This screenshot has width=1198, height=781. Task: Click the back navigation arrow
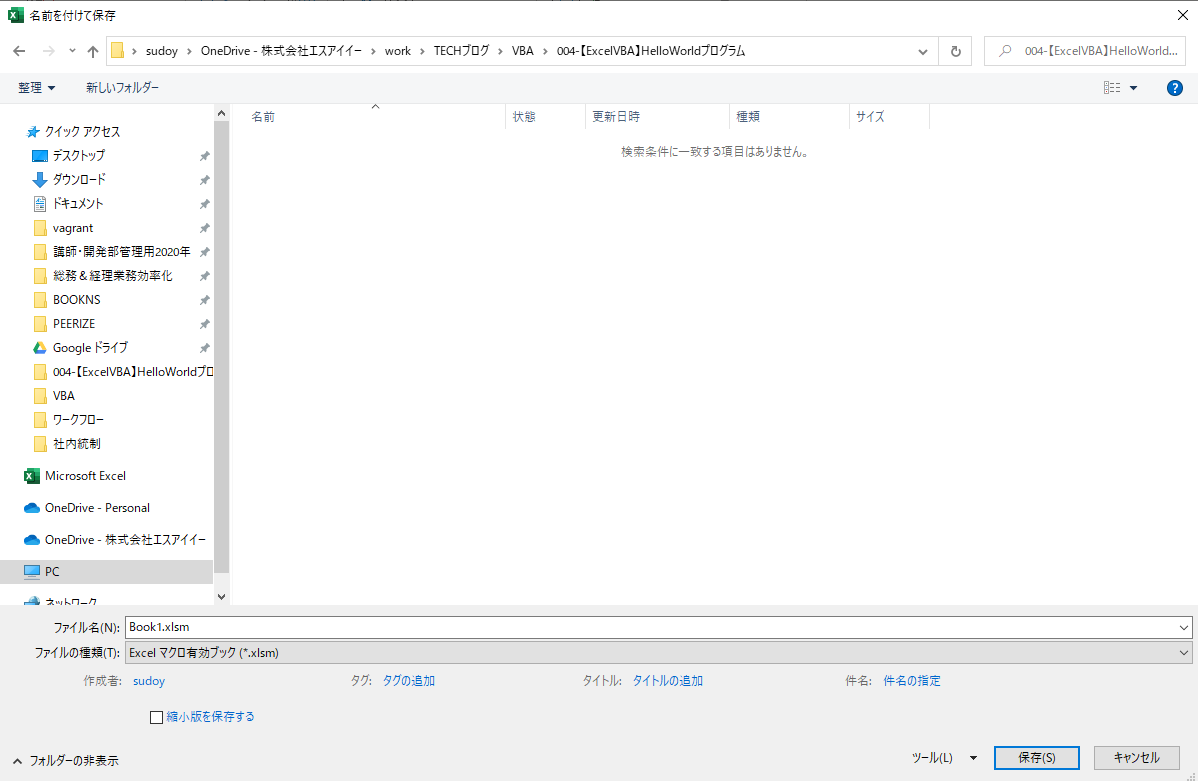click(x=19, y=51)
